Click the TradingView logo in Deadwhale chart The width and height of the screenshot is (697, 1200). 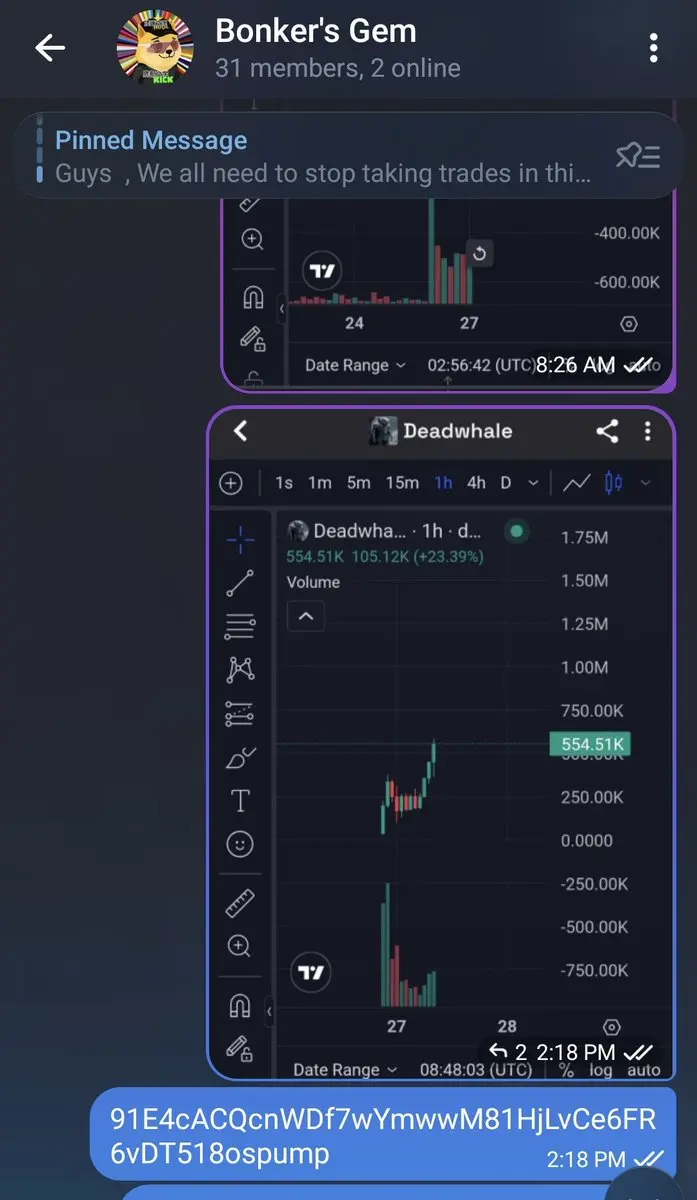pyautogui.click(x=311, y=972)
